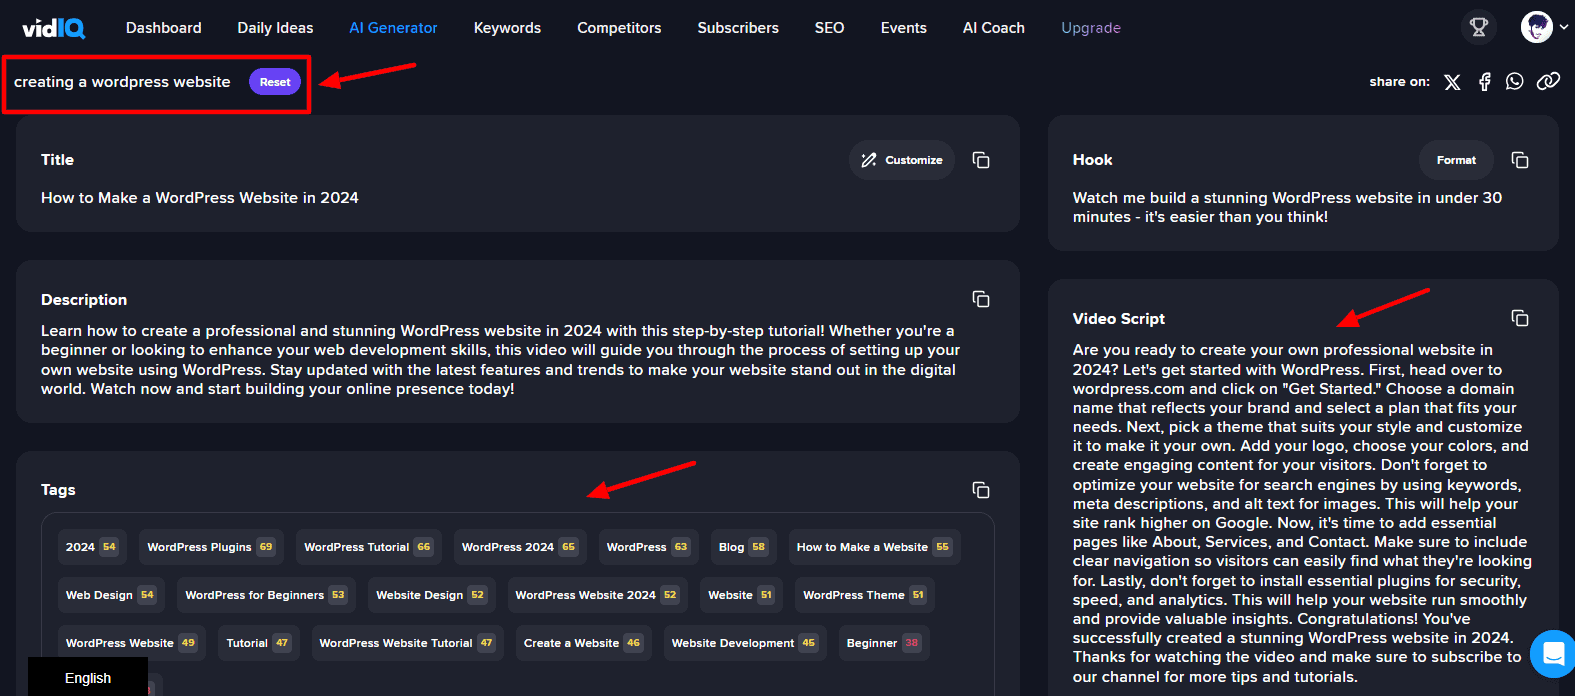Expand the profile avatar dropdown

tap(1544, 28)
